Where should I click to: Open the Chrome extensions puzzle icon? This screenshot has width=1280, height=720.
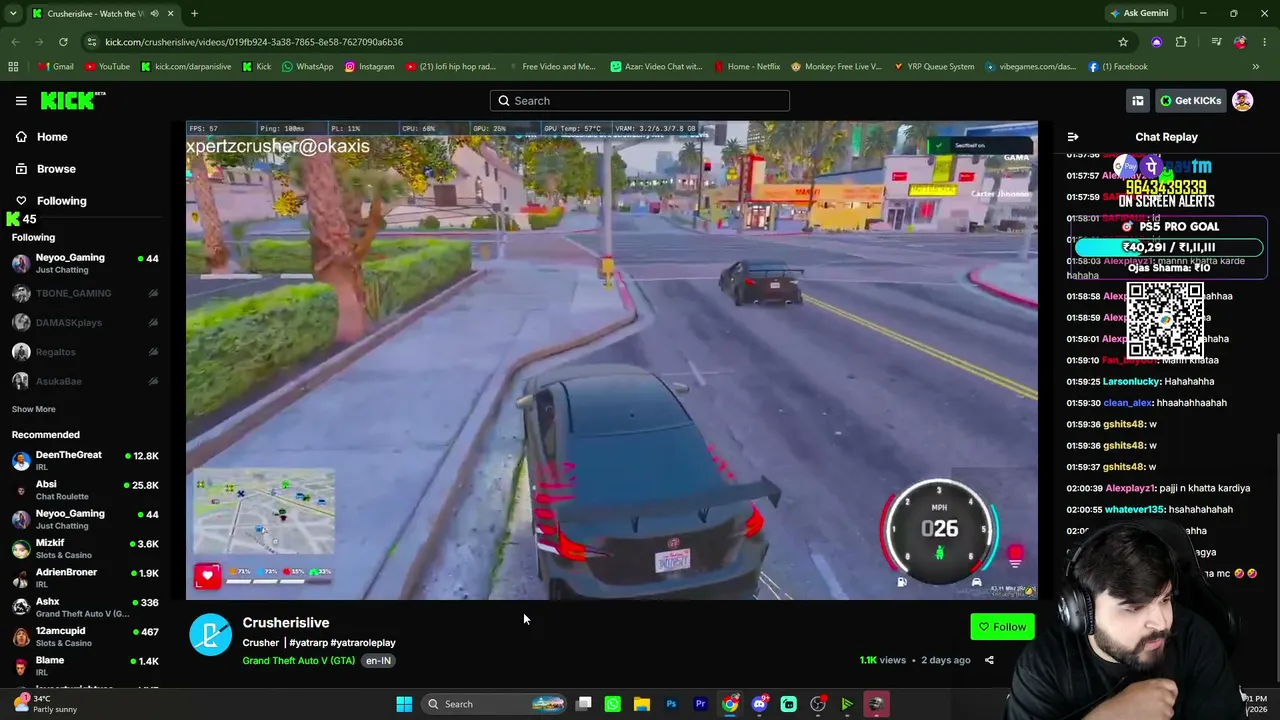pos(1181,42)
